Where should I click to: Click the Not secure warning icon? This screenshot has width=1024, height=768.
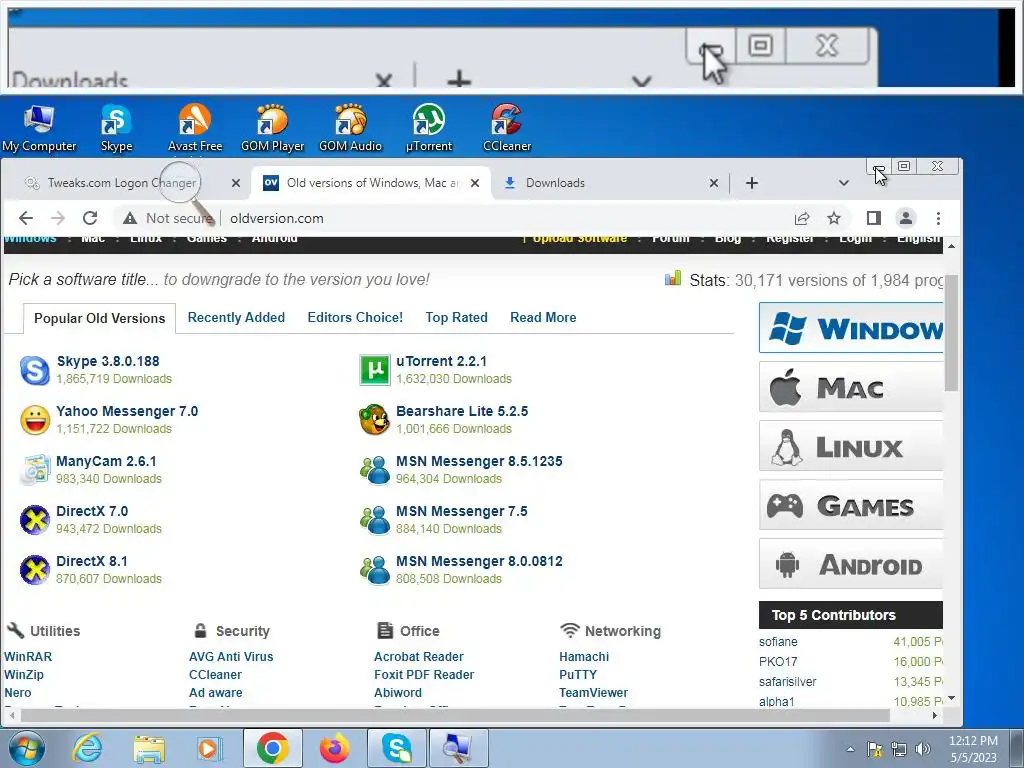point(130,218)
